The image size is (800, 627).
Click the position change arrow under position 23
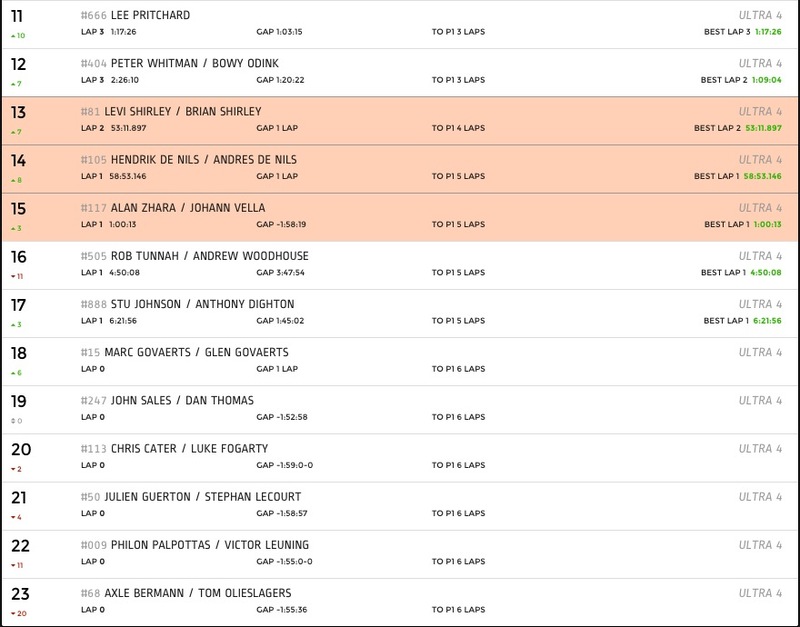point(13,612)
